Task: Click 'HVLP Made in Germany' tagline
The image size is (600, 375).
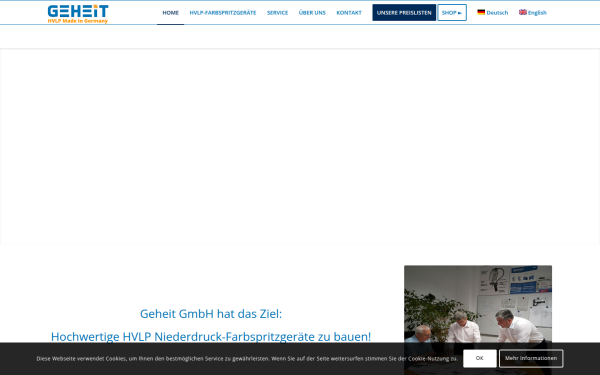Action: click(x=78, y=21)
